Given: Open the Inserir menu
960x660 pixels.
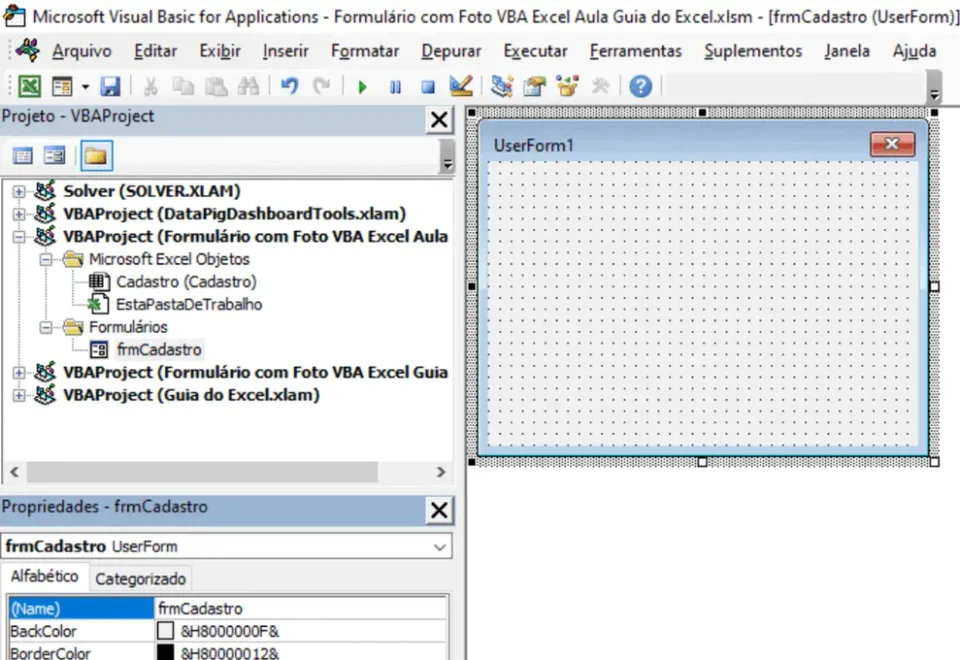Looking at the screenshot, I should coord(285,51).
